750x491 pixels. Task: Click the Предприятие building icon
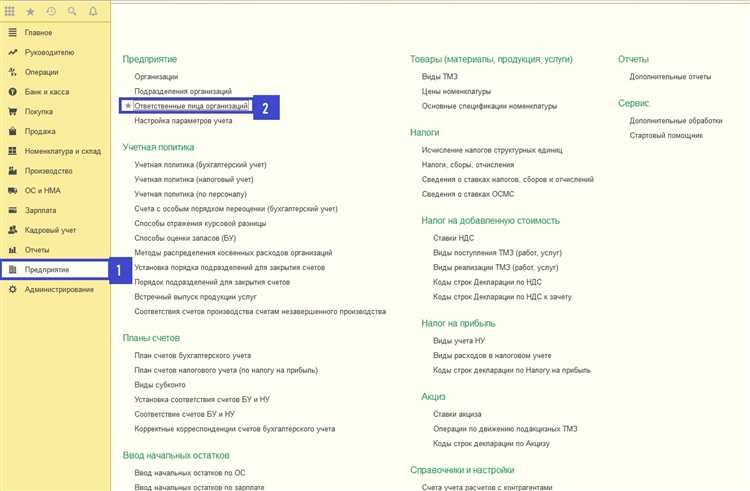(x=12, y=270)
